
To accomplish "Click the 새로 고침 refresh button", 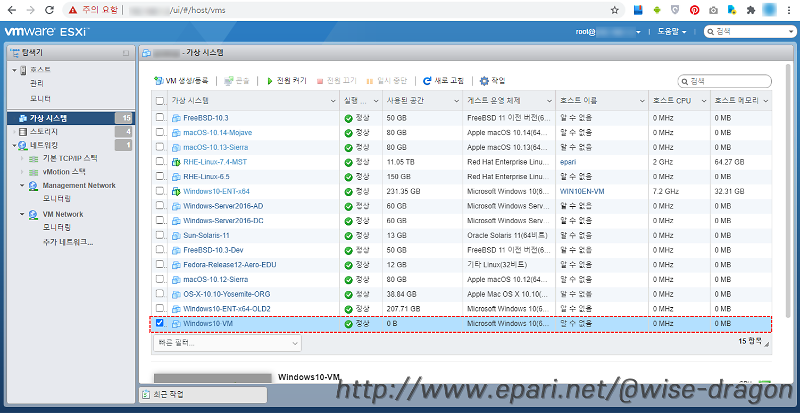I will coord(443,81).
